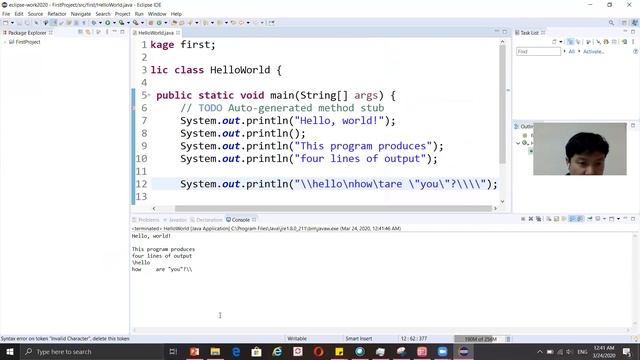Click the editor vertical scrollbar

coord(502,104)
